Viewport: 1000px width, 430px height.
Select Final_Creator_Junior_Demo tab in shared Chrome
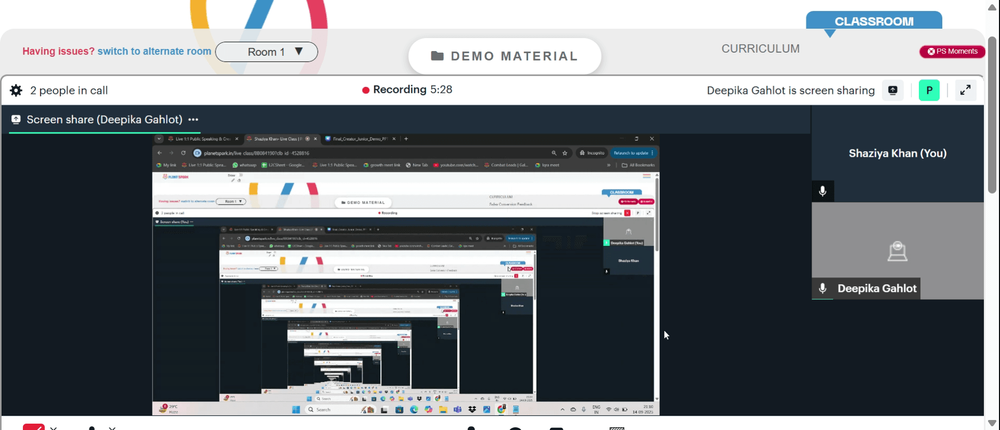[360, 138]
